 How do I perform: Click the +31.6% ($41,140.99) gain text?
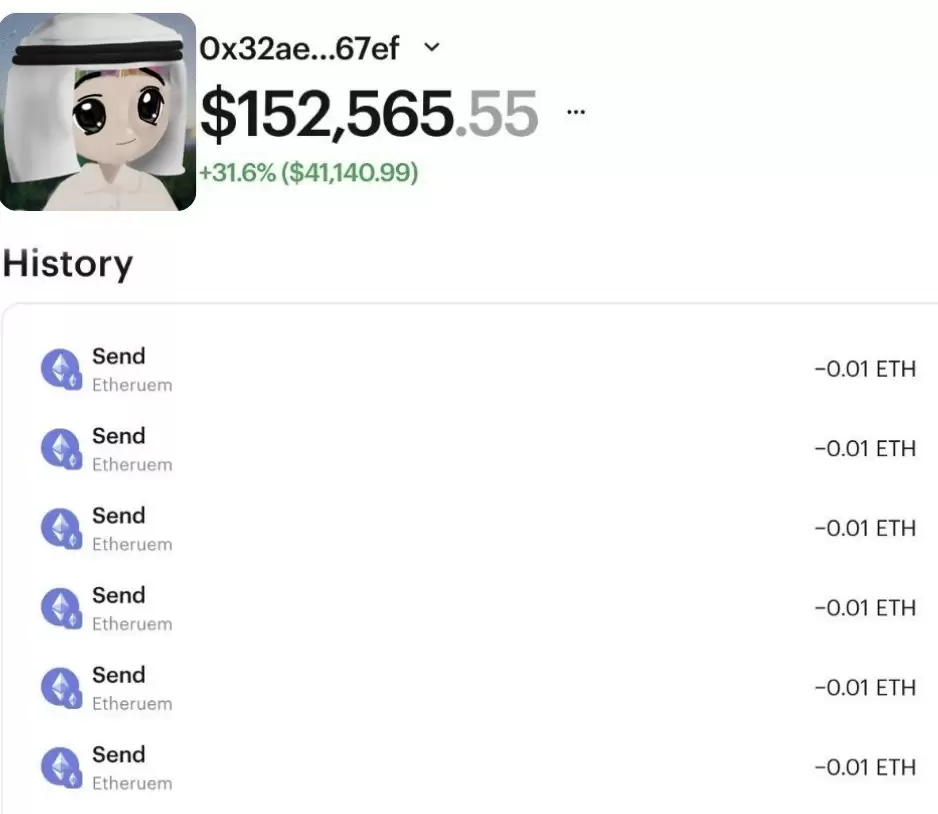point(308,173)
